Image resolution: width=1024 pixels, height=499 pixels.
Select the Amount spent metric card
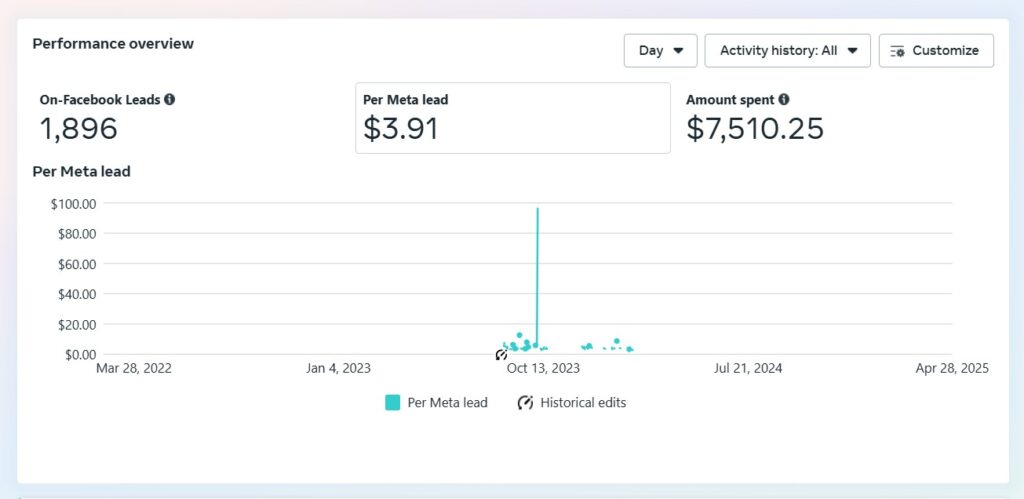coord(836,118)
